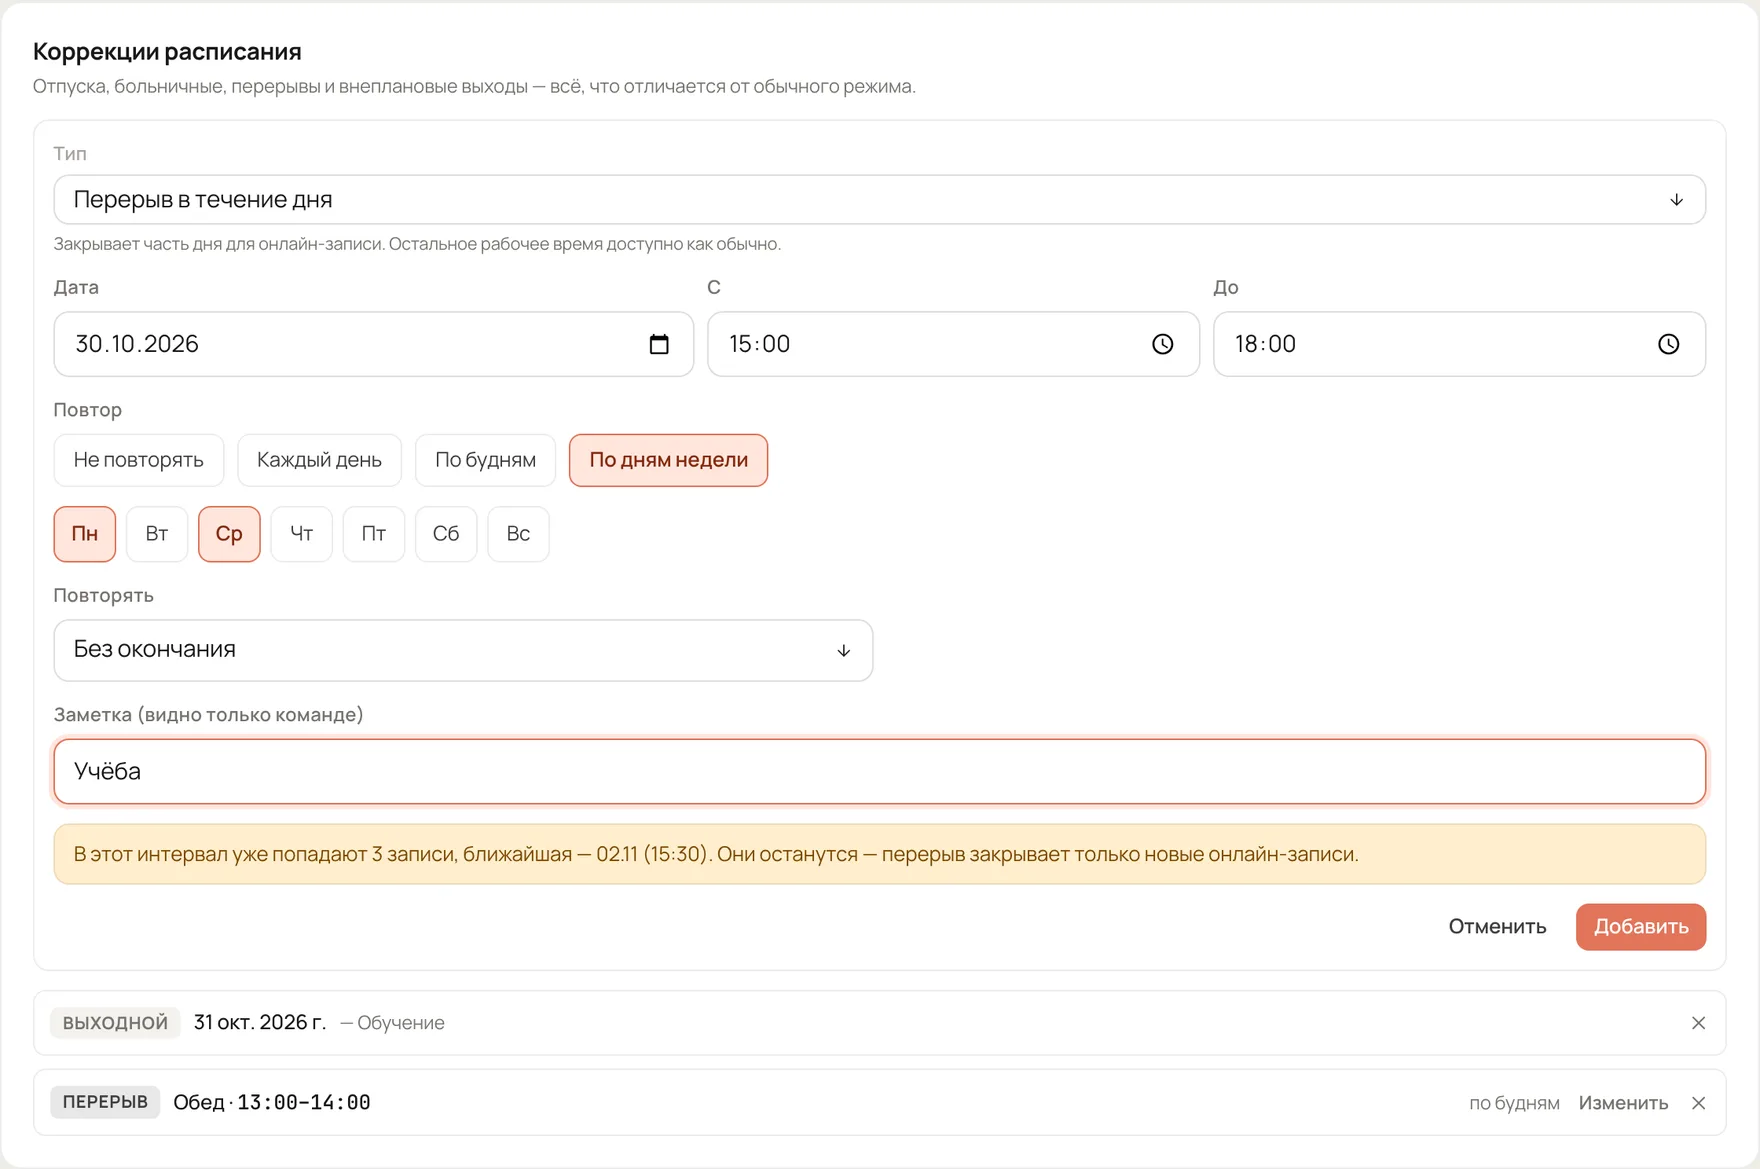Image resolution: width=1760 pixels, height=1169 pixels.
Task: Click the Добавить button
Action: (x=1641, y=927)
